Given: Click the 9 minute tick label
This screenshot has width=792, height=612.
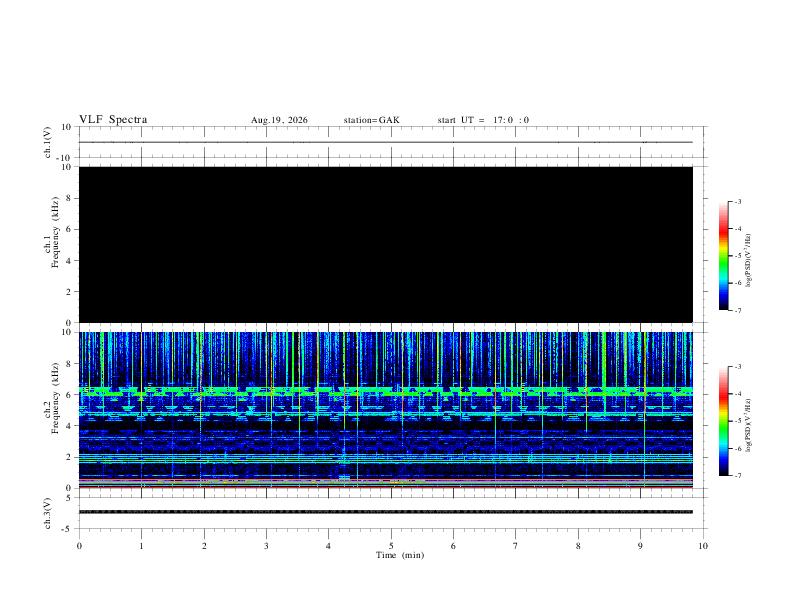Looking at the screenshot, I should 640,546.
